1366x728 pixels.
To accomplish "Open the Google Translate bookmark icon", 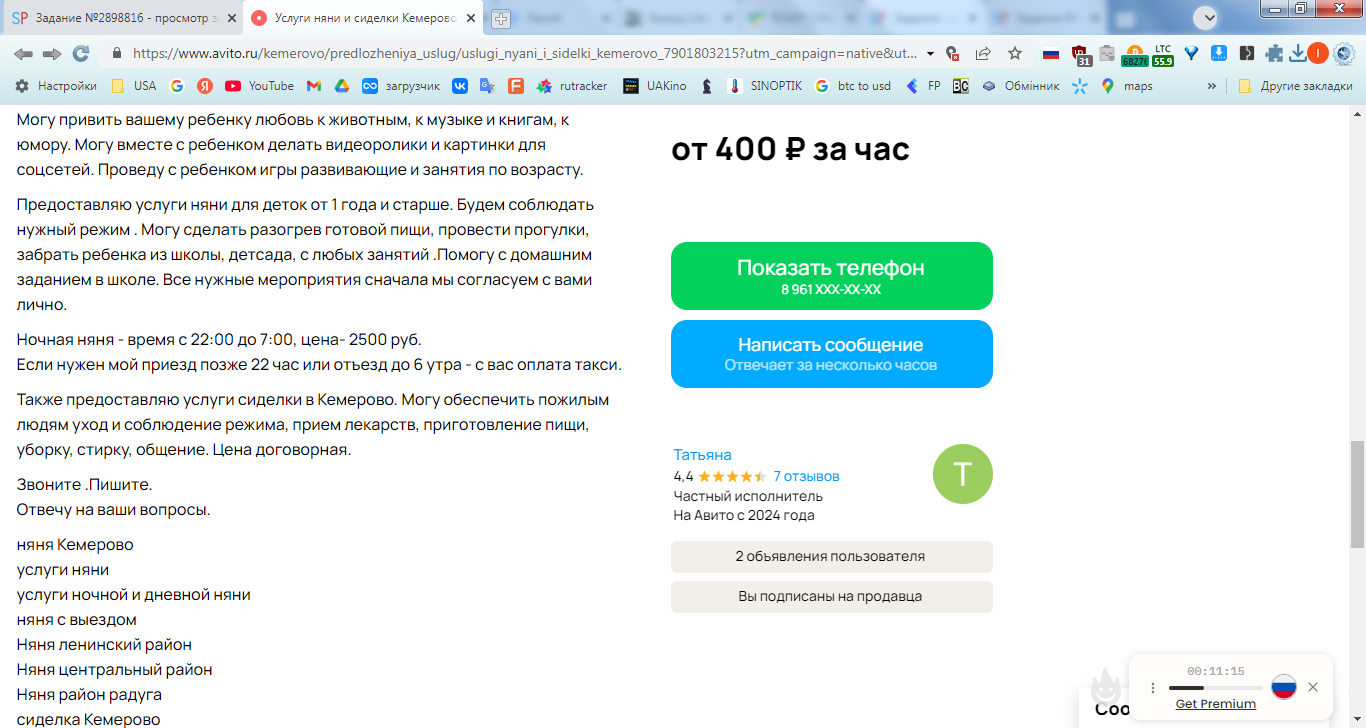I will (x=487, y=86).
